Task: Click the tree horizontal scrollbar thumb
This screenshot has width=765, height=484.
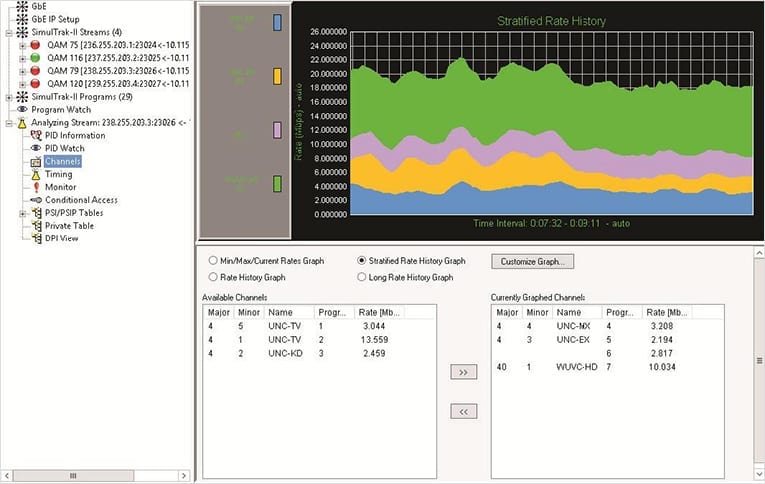Action: pos(73,476)
